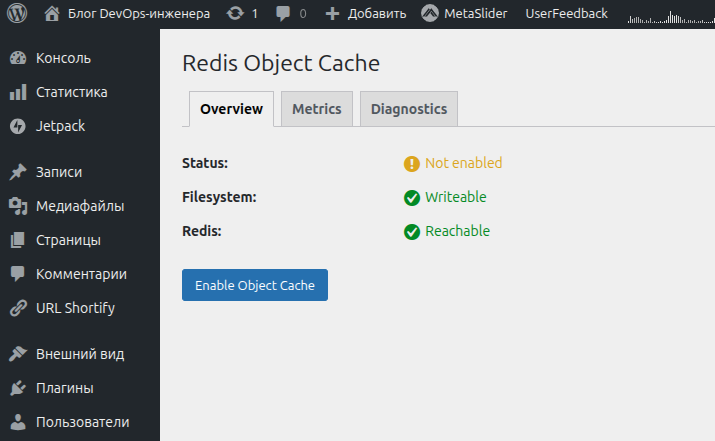The height and width of the screenshot is (441, 715).
Task: Open the UserFeedback toolbar link
Action: click(566, 14)
